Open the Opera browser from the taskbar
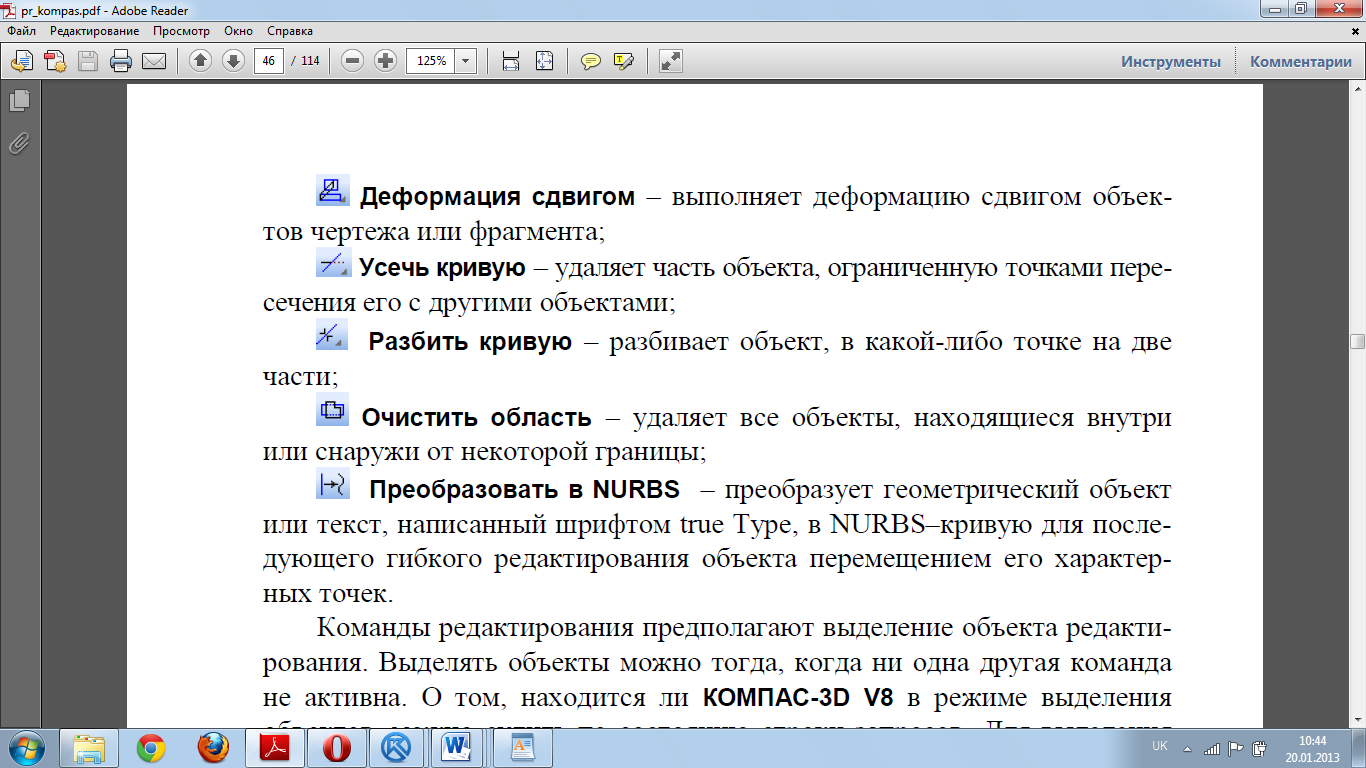The width and height of the screenshot is (1366, 768). tap(337, 747)
